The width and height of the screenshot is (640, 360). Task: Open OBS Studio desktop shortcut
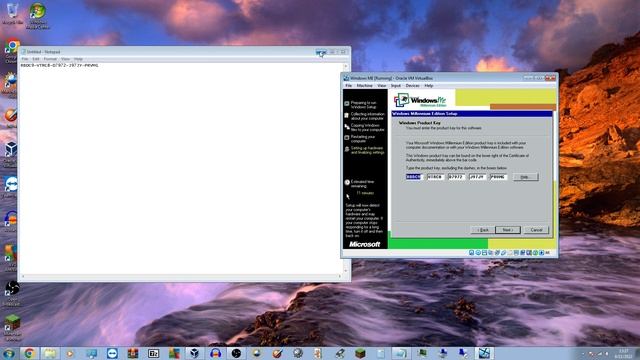11,292
